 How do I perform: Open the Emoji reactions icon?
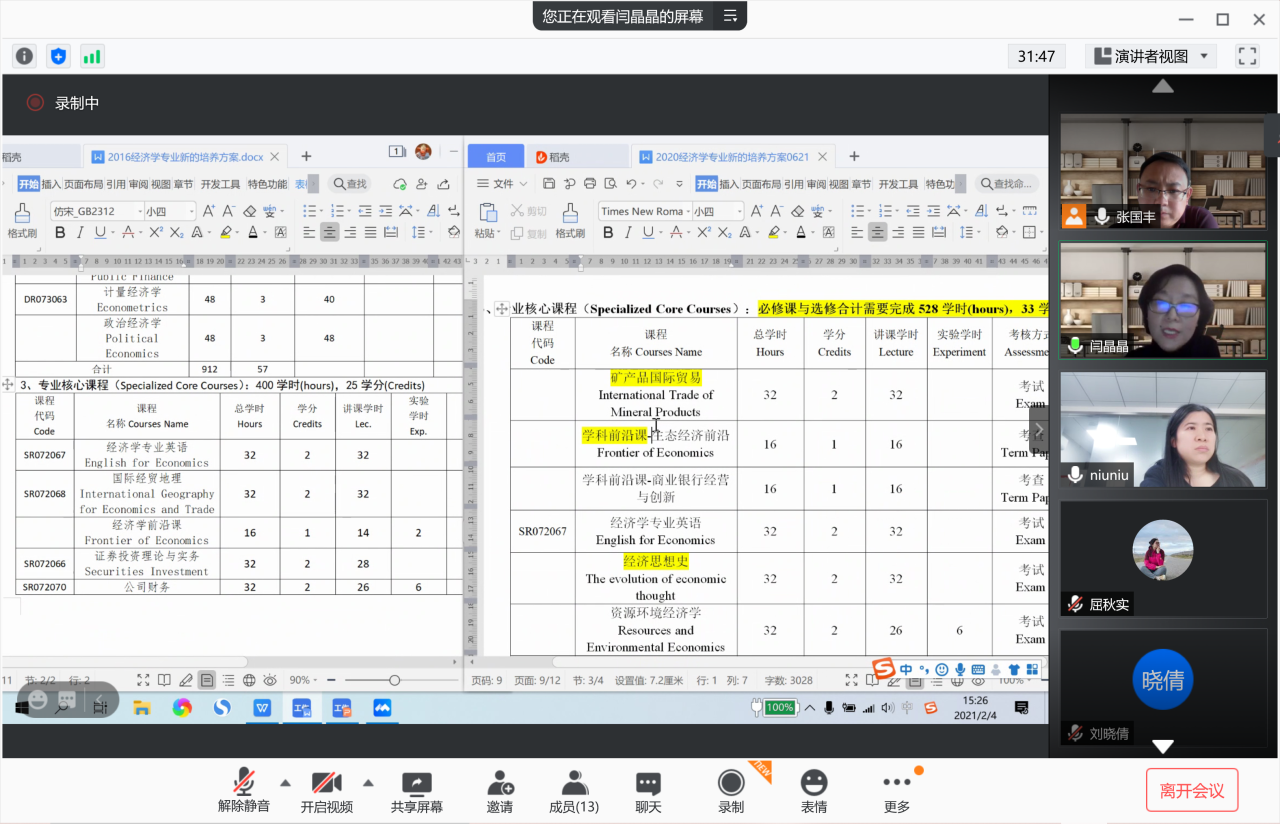point(814,783)
